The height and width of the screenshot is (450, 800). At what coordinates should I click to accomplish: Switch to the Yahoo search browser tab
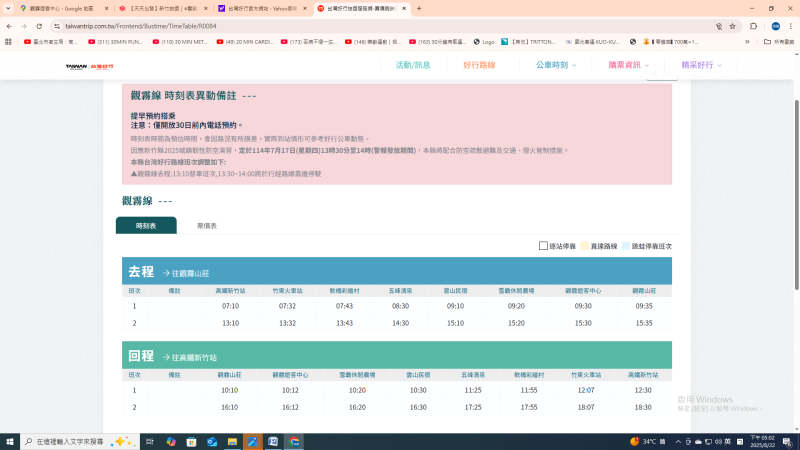260,8
